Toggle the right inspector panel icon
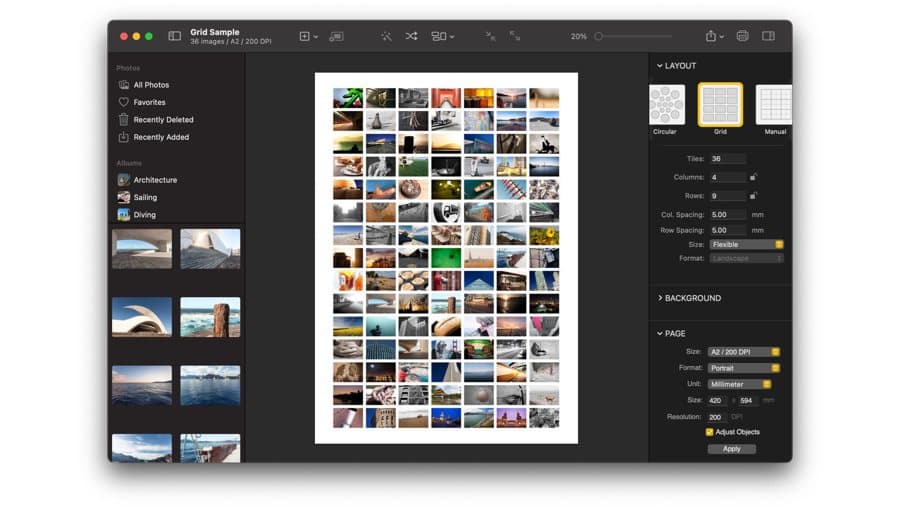The height and width of the screenshot is (506, 900). (768, 36)
